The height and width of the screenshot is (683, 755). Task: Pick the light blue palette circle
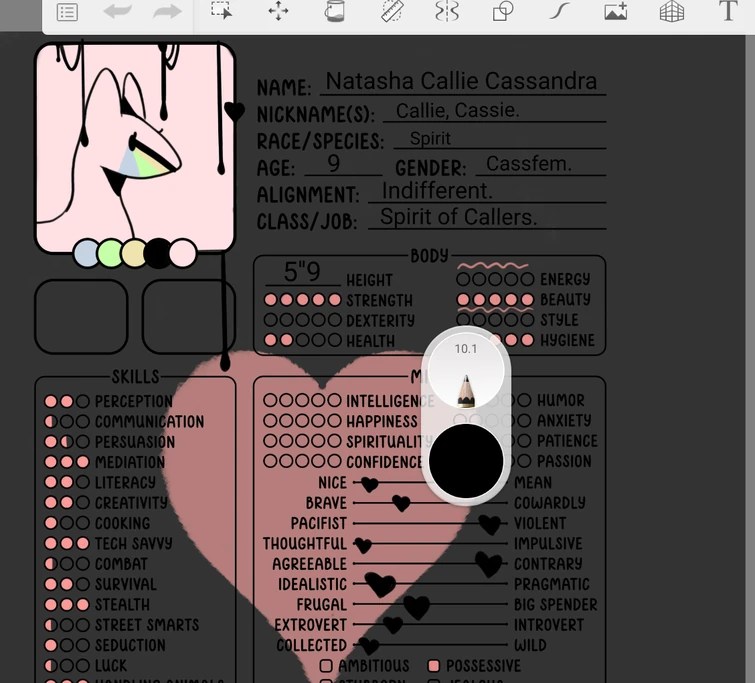[x=86, y=253]
